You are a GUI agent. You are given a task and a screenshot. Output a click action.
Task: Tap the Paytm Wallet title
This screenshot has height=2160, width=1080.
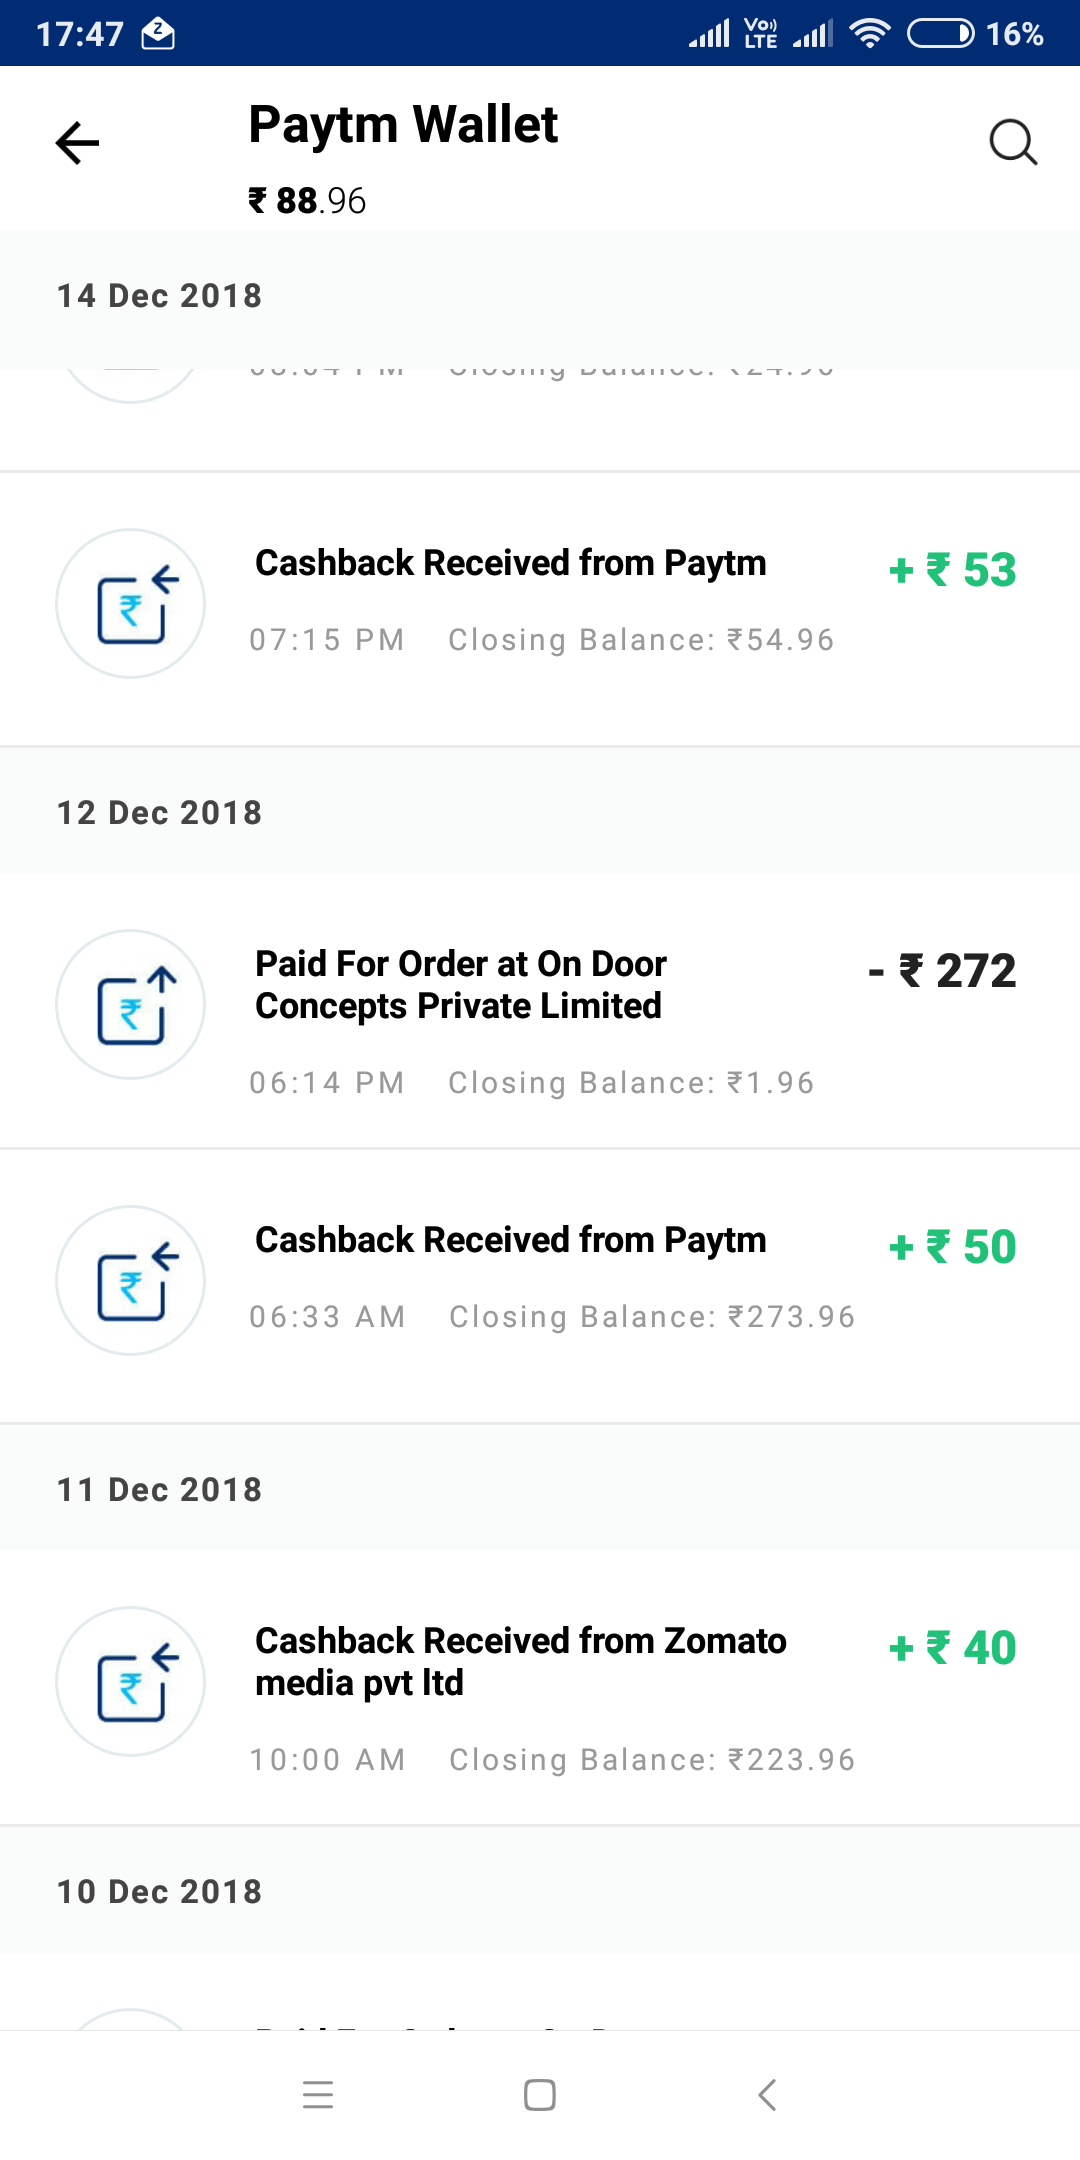pos(403,125)
